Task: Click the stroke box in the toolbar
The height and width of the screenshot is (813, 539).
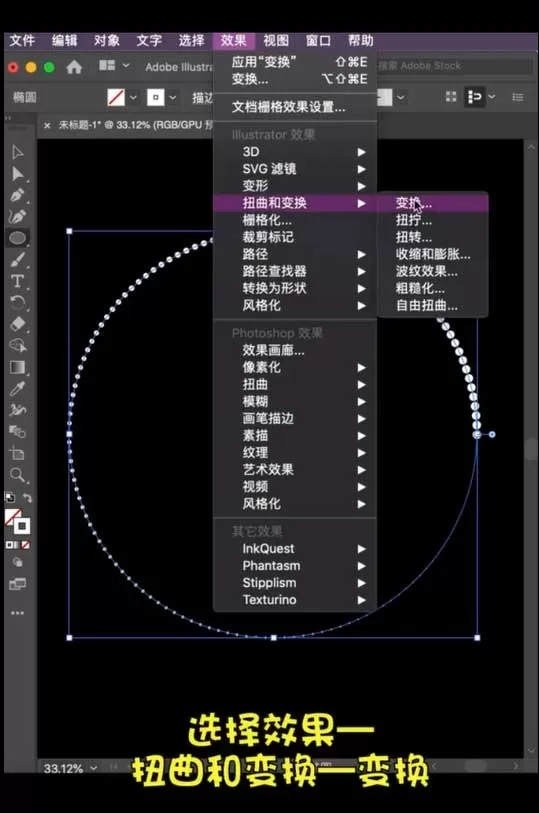Action: click(22, 526)
